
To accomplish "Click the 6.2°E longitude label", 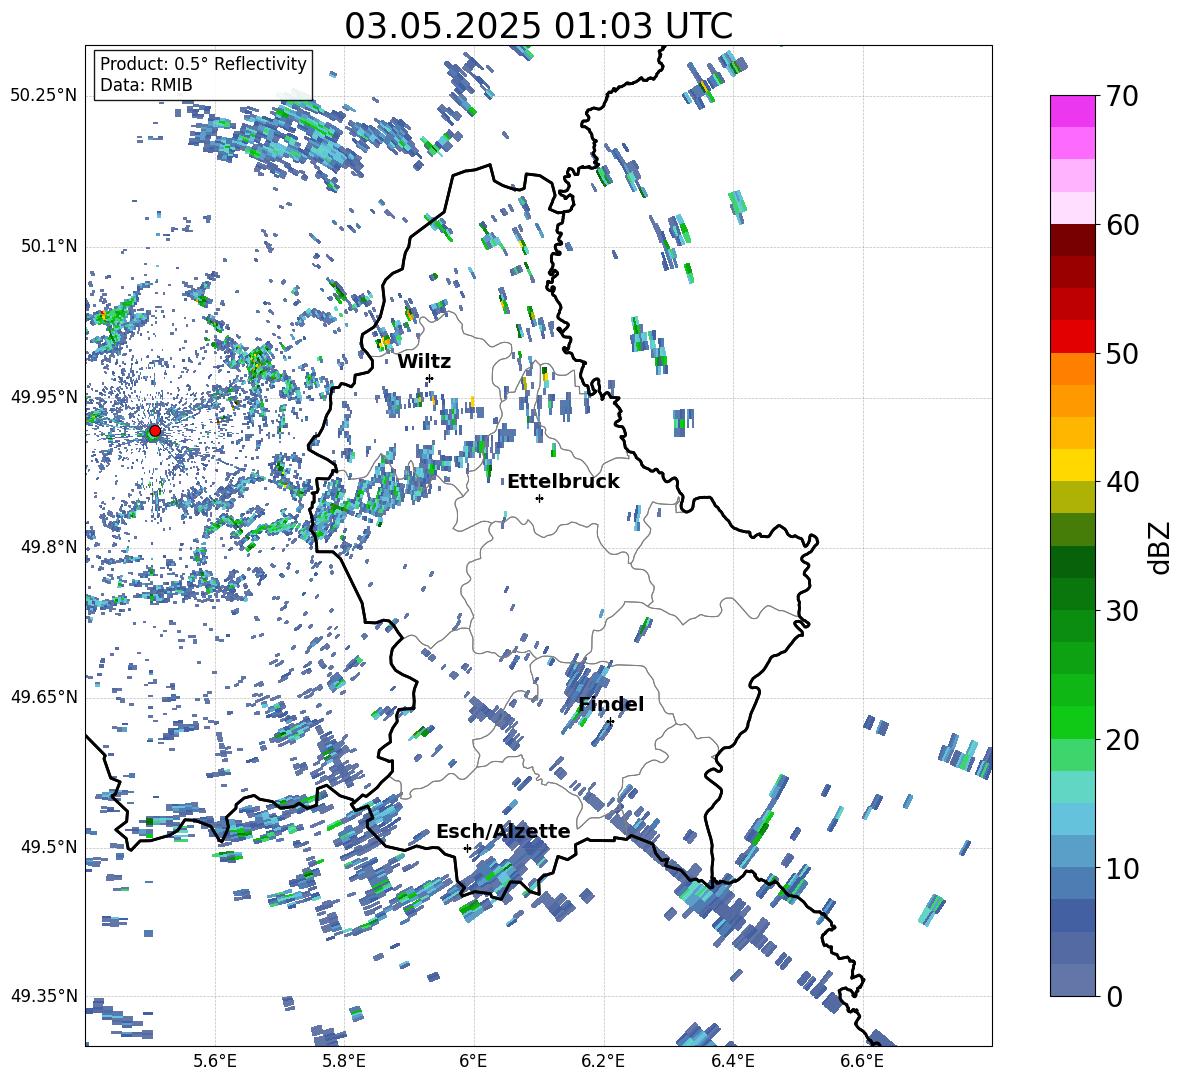I will click(603, 1061).
